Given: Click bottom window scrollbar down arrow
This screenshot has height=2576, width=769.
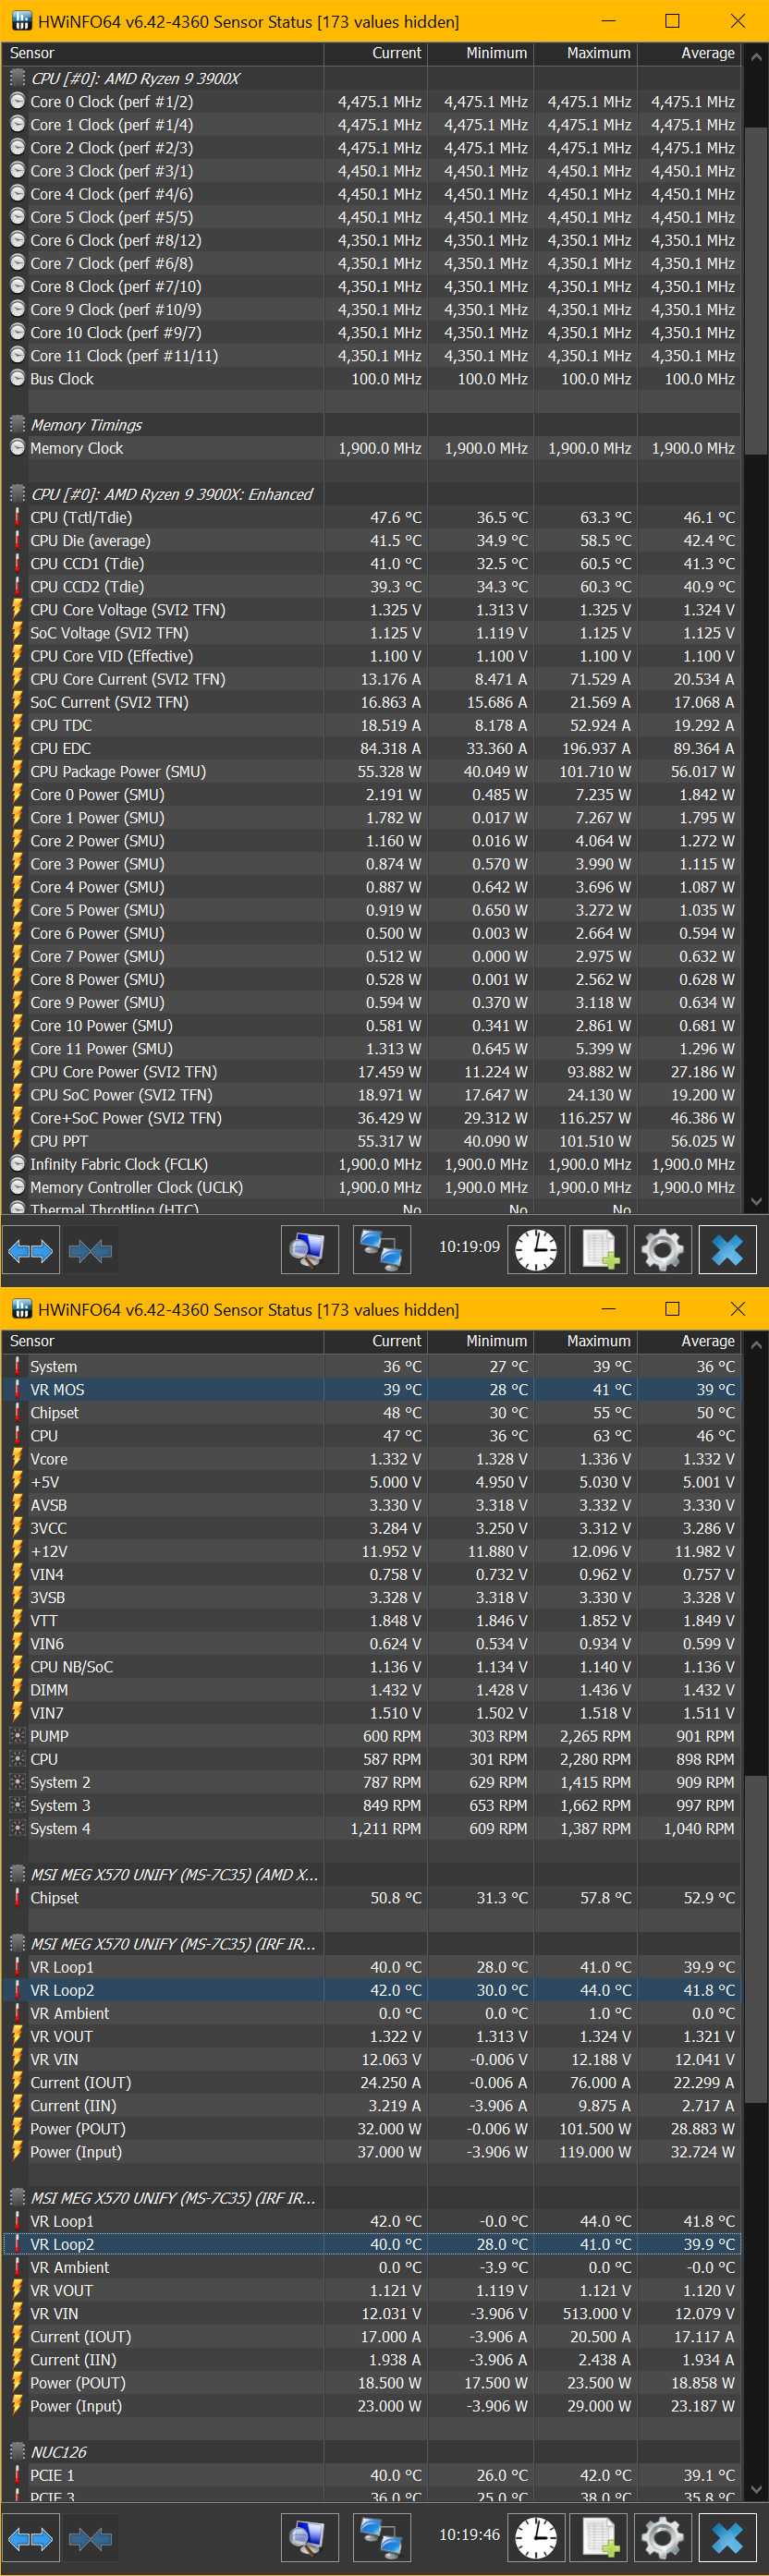Looking at the screenshot, I should [756, 2490].
